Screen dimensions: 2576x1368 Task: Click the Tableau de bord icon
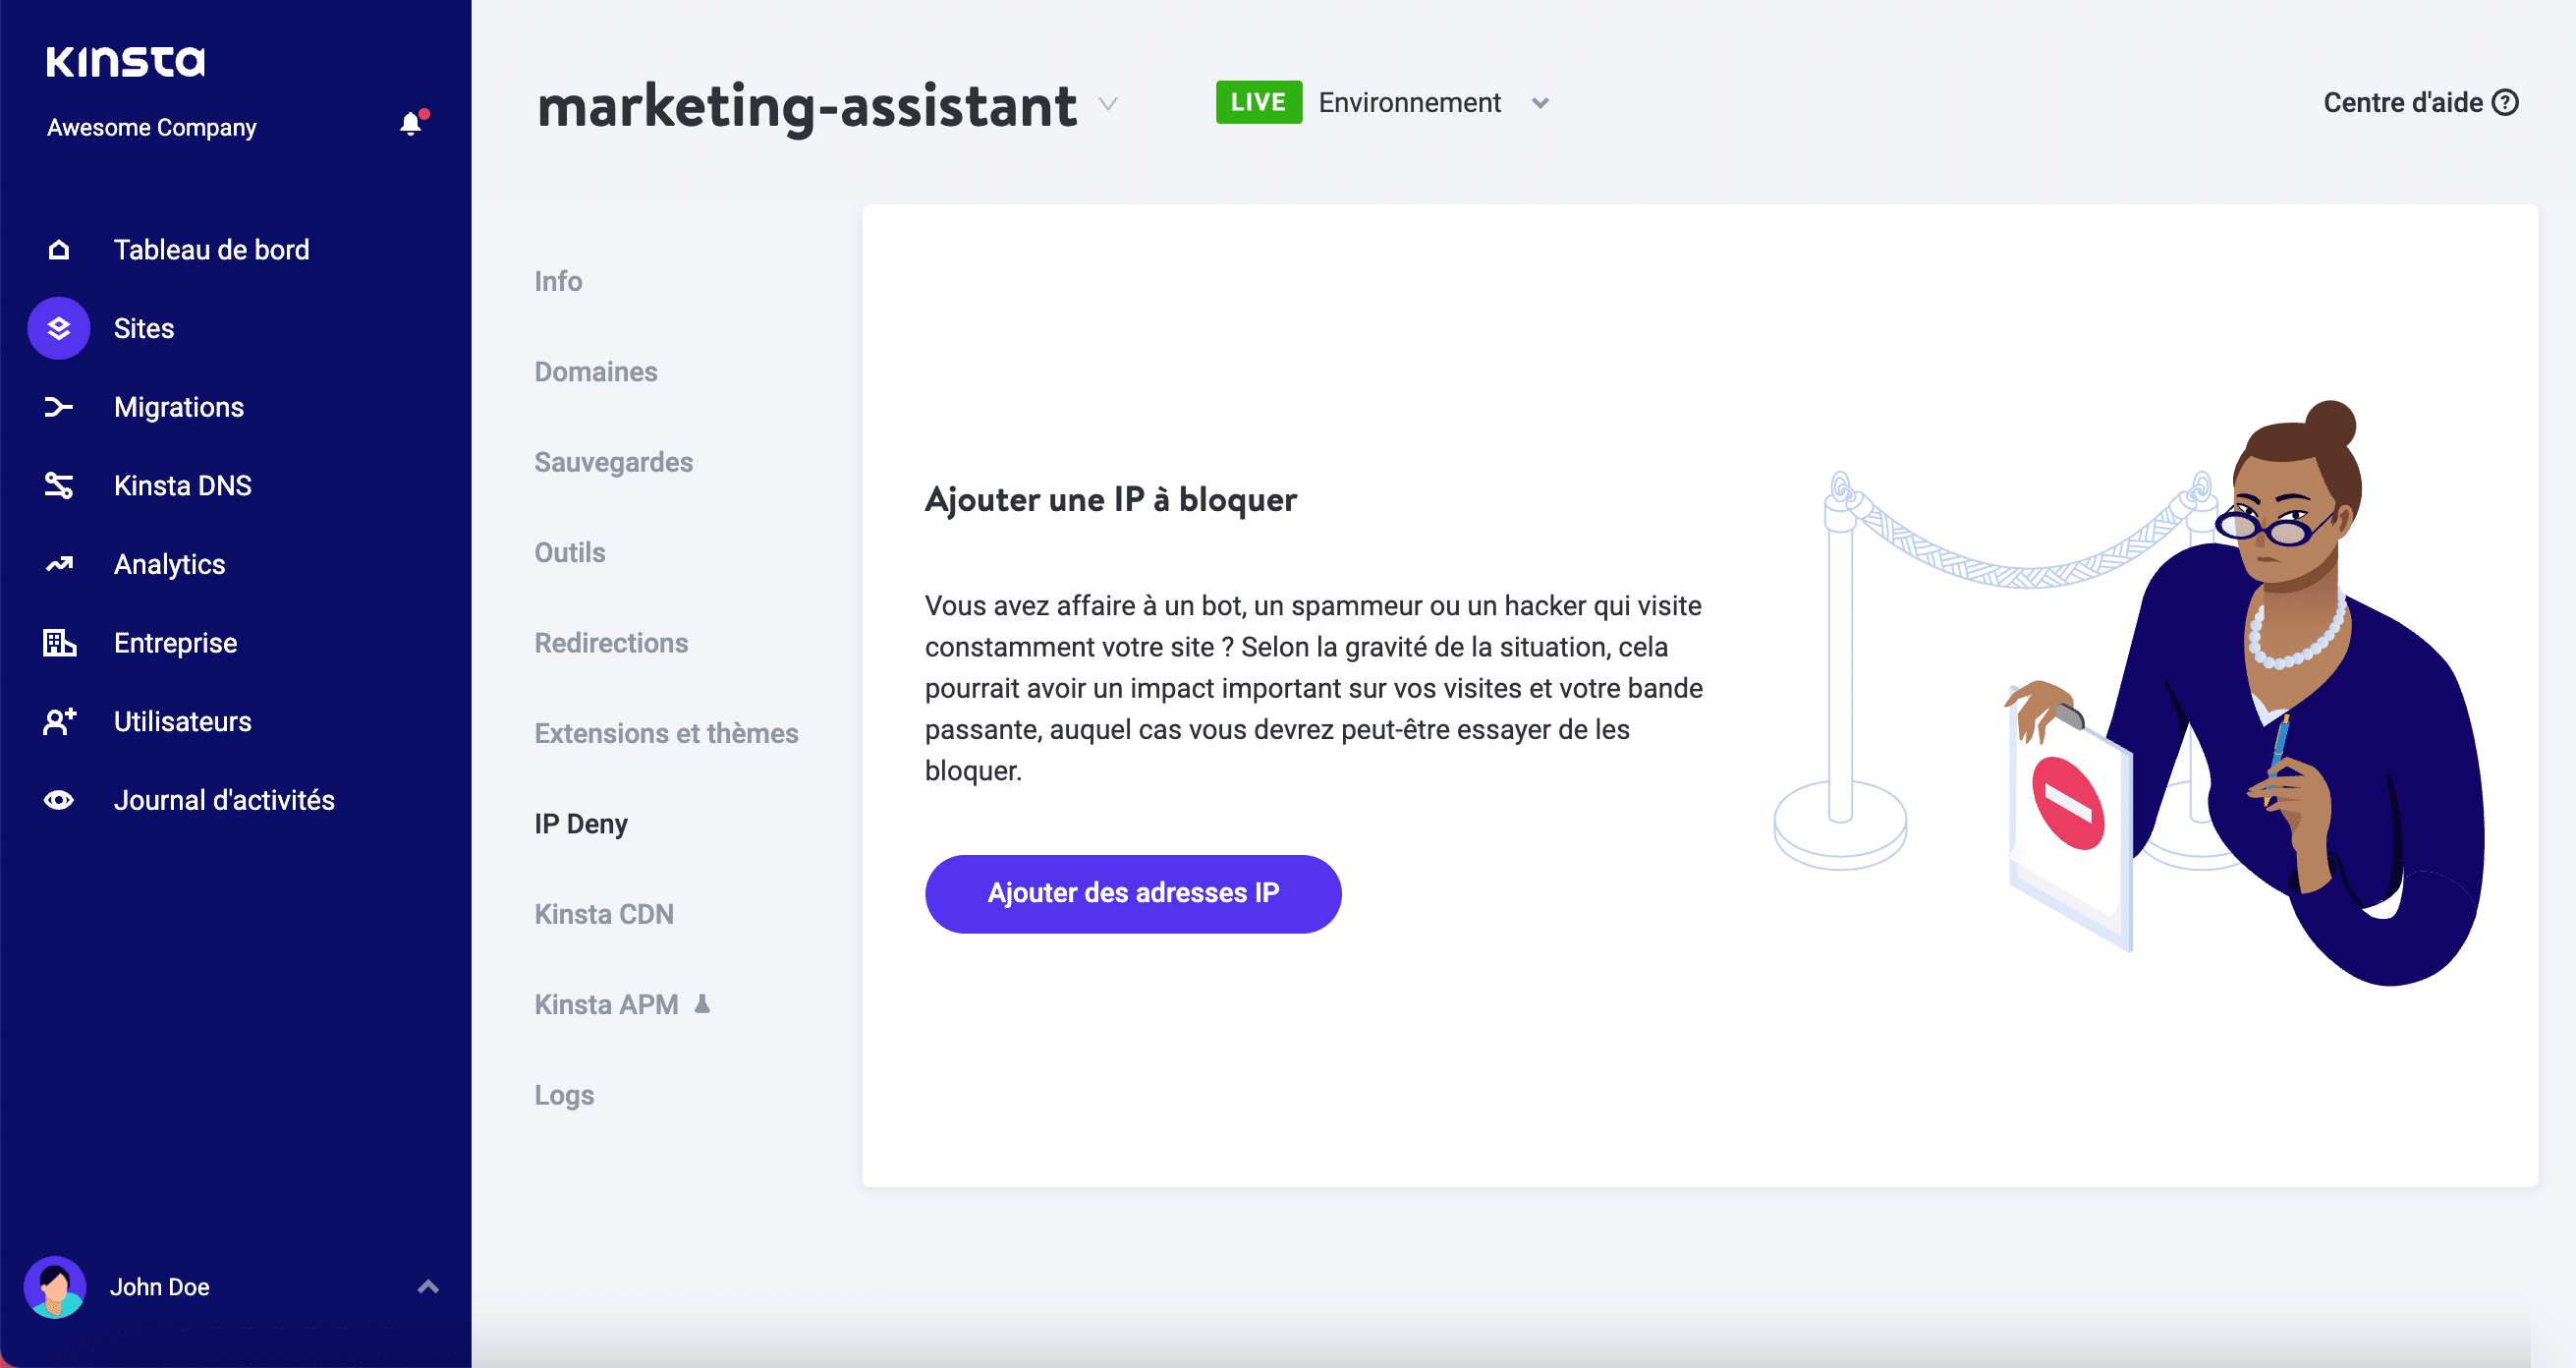point(58,249)
